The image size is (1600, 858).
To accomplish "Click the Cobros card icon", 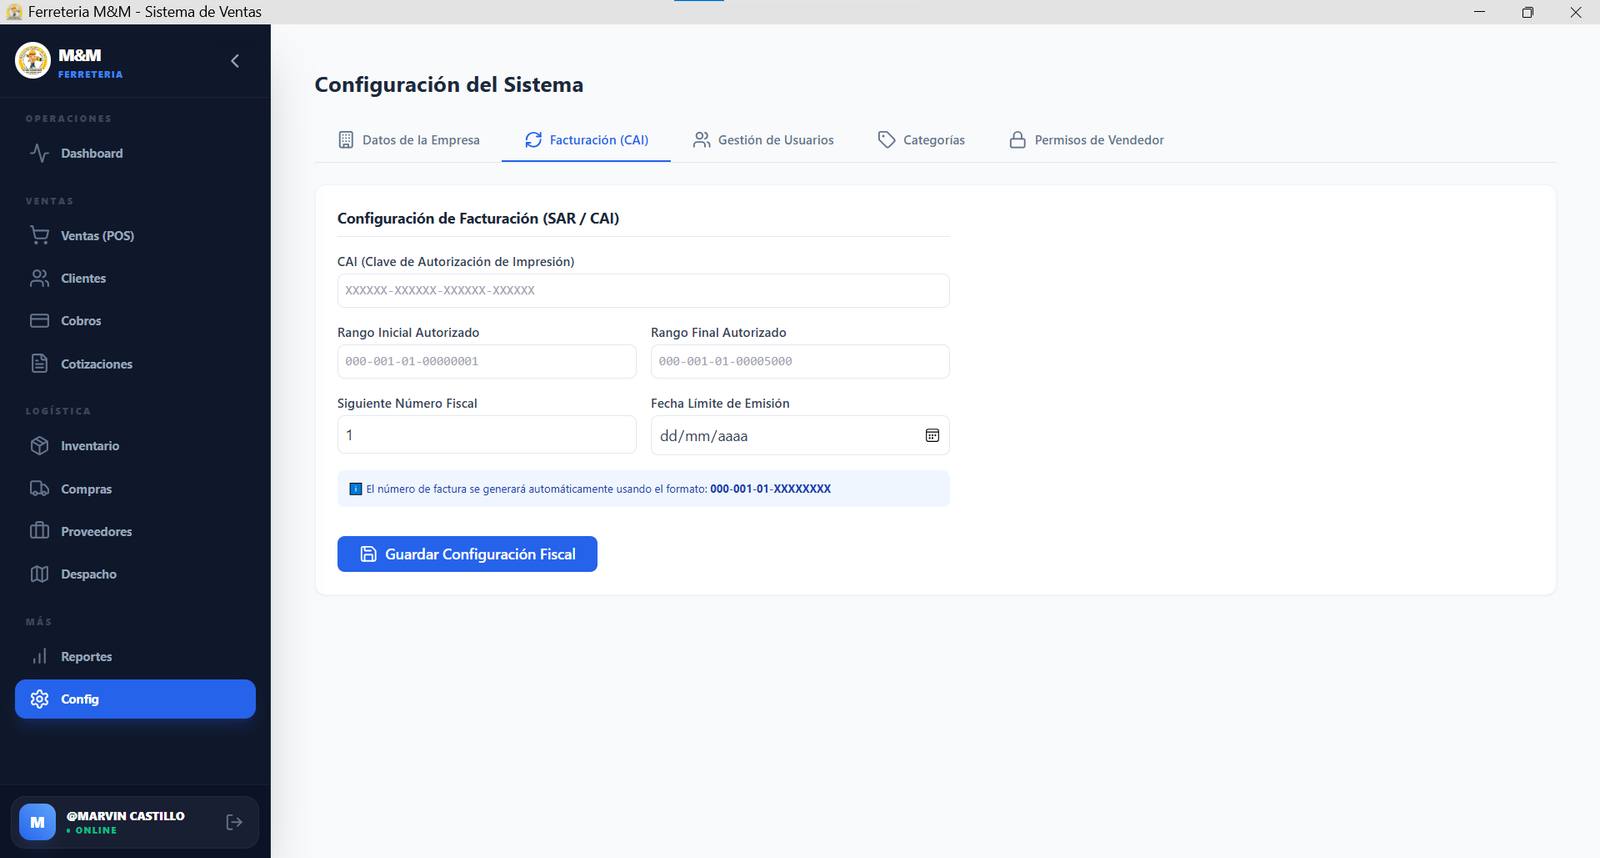I will pos(39,321).
